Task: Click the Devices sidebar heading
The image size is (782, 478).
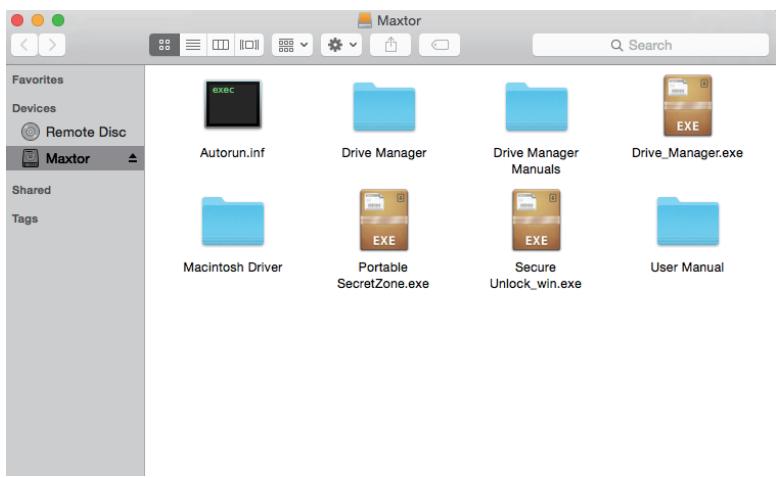Action: (34, 108)
